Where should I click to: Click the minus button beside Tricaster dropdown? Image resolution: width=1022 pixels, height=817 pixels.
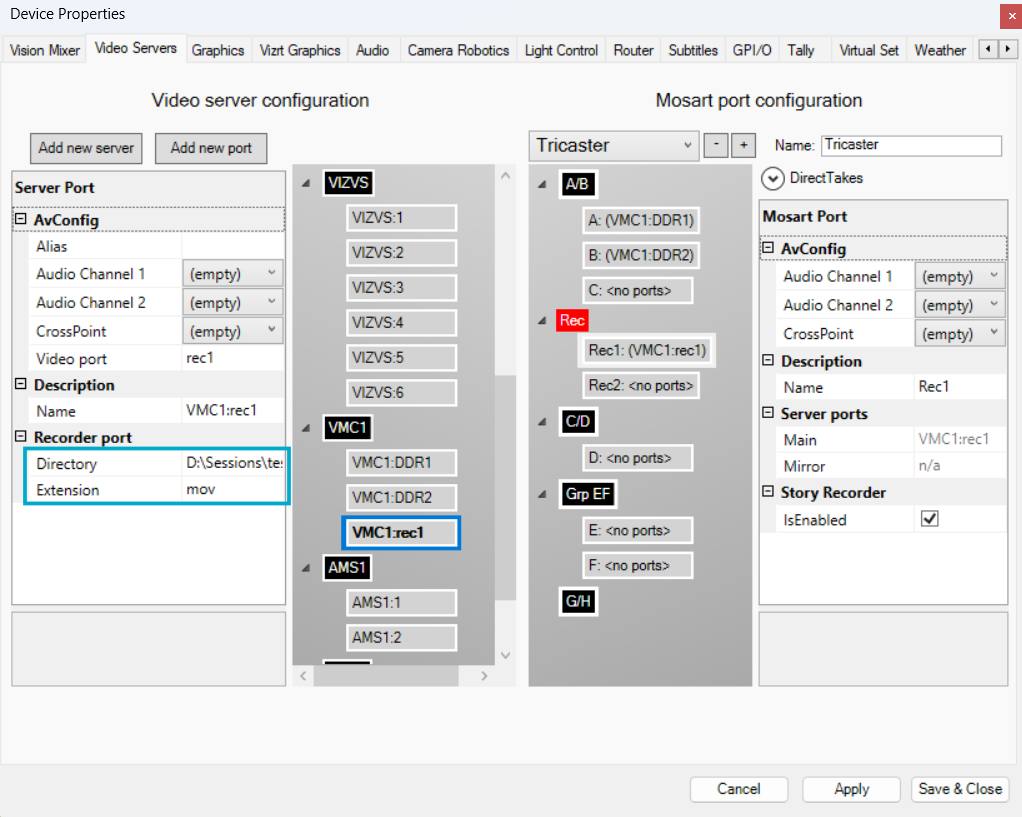[x=716, y=145]
